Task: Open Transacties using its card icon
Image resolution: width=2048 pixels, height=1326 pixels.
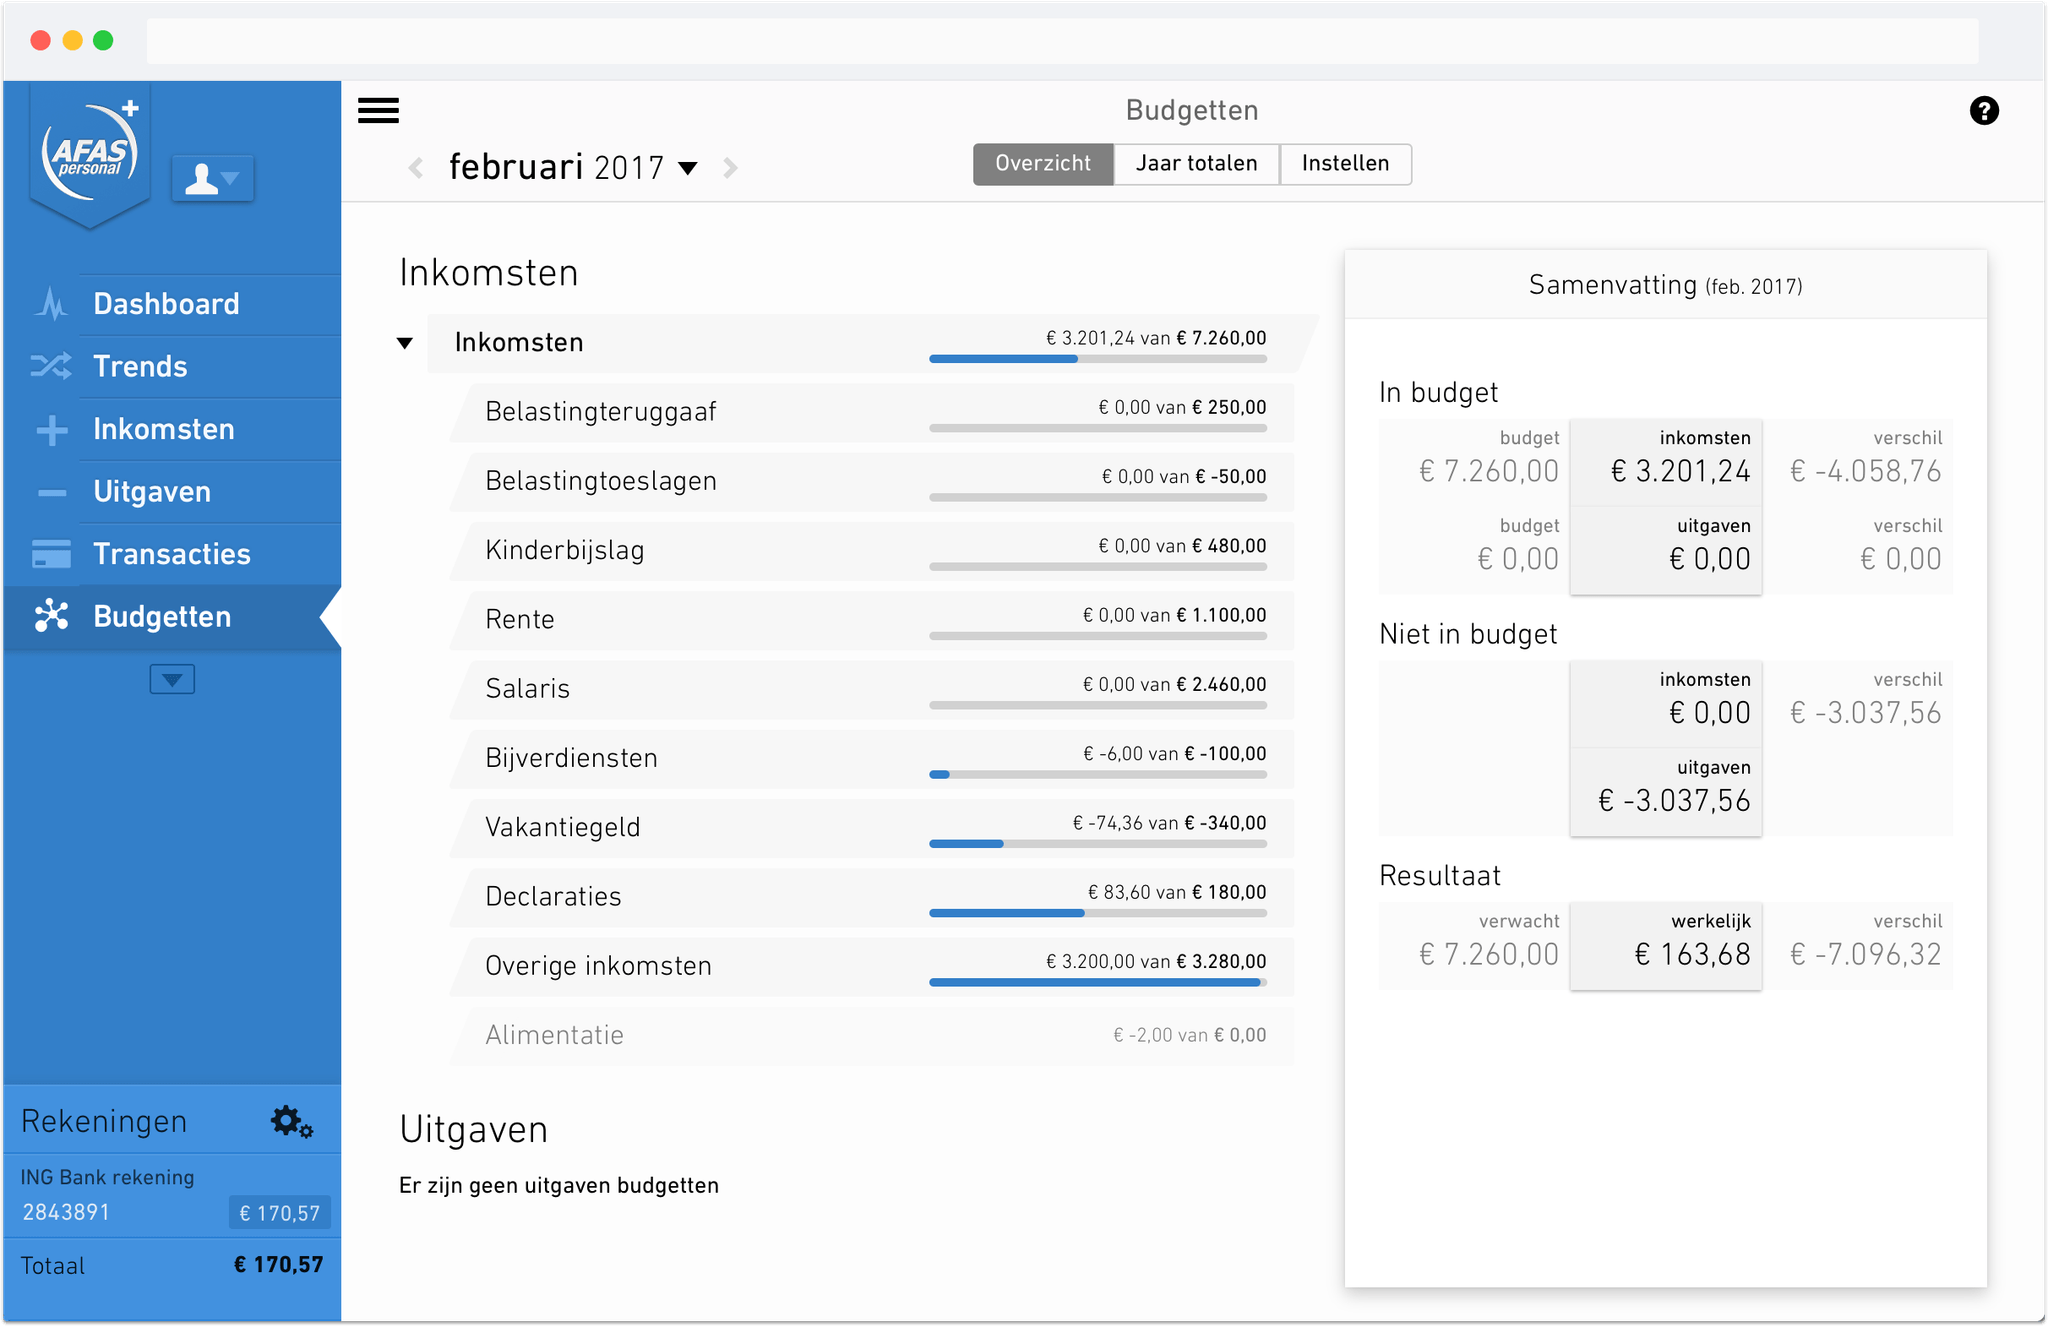Action: pyautogui.click(x=51, y=554)
